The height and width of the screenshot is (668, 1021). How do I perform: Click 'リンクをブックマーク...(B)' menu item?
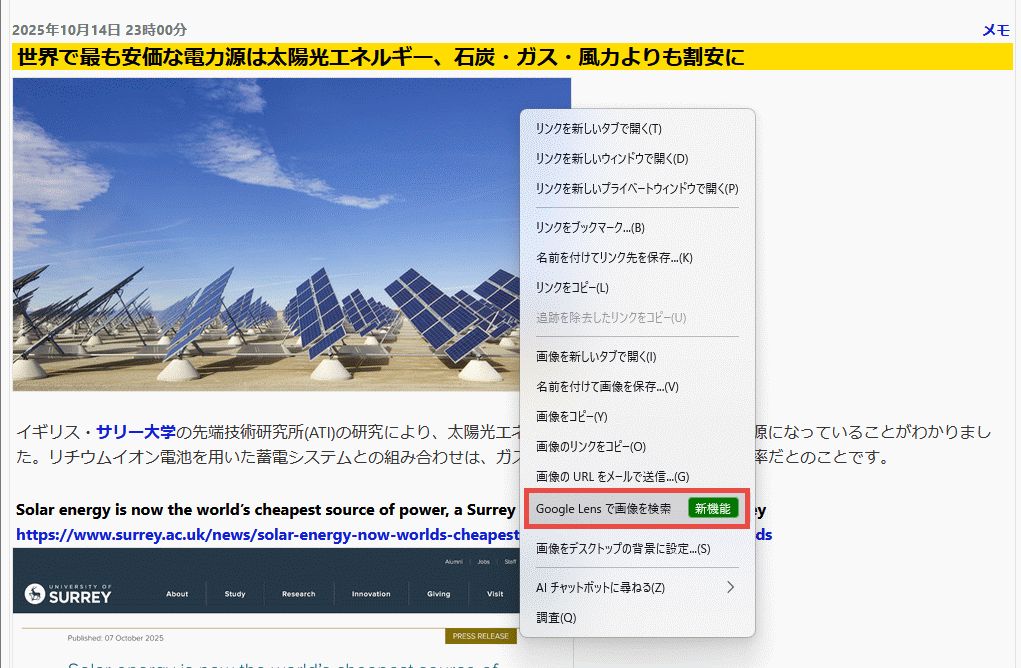(x=590, y=228)
